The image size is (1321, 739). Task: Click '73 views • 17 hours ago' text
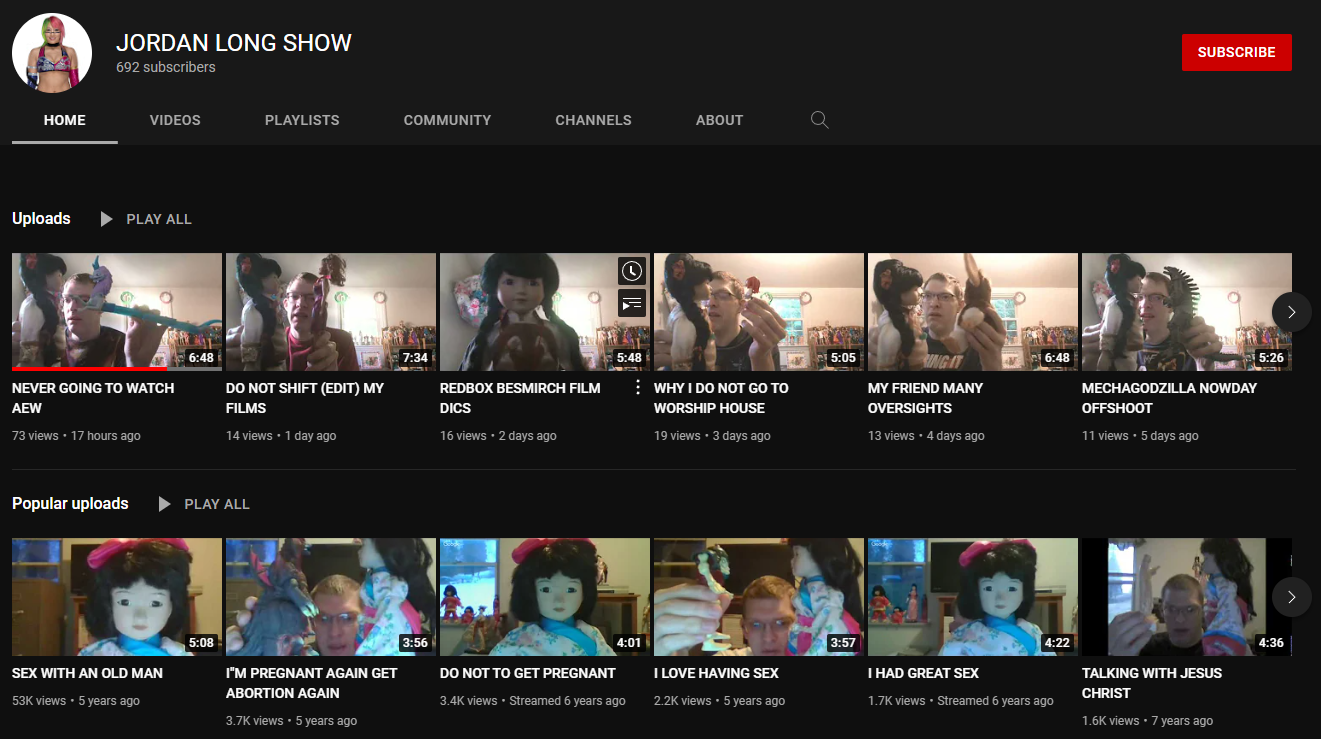[x=76, y=436]
